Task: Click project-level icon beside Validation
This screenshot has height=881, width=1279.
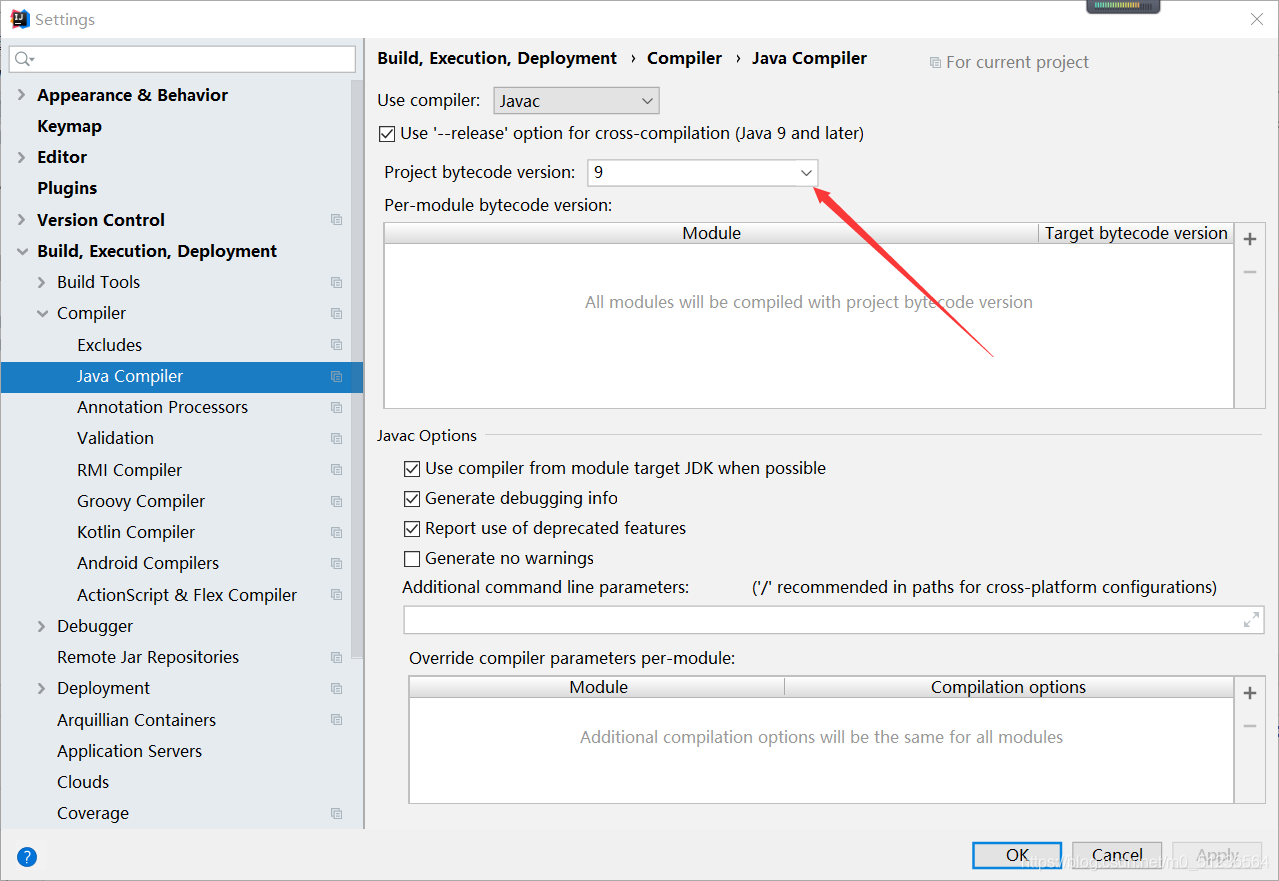Action: pyautogui.click(x=336, y=438)
